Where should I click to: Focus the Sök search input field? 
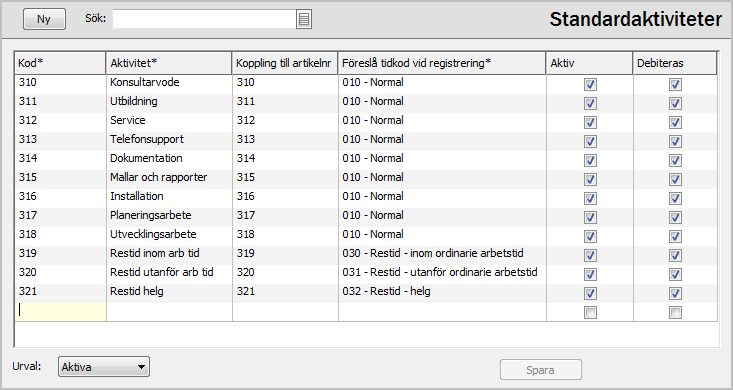coord(204,20)
